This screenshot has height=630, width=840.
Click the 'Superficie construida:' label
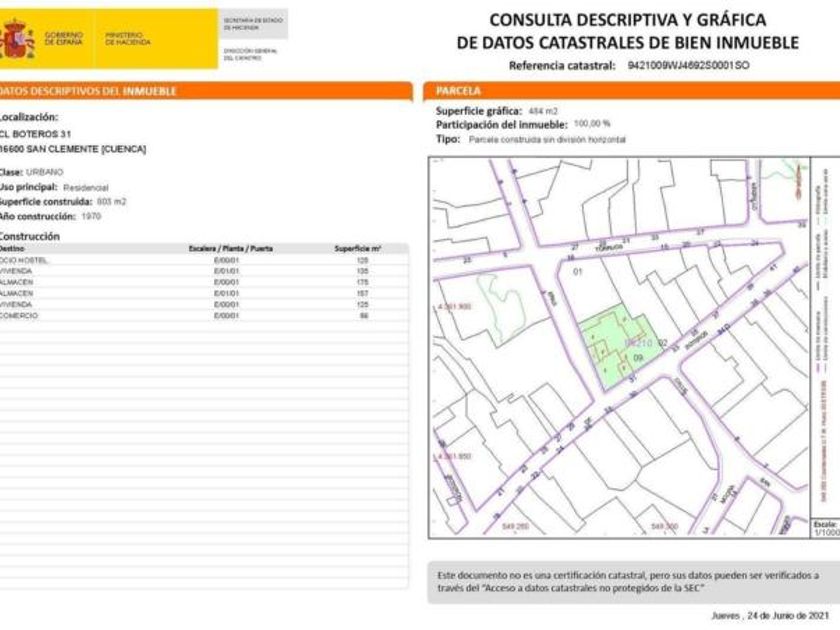(46, 202)
